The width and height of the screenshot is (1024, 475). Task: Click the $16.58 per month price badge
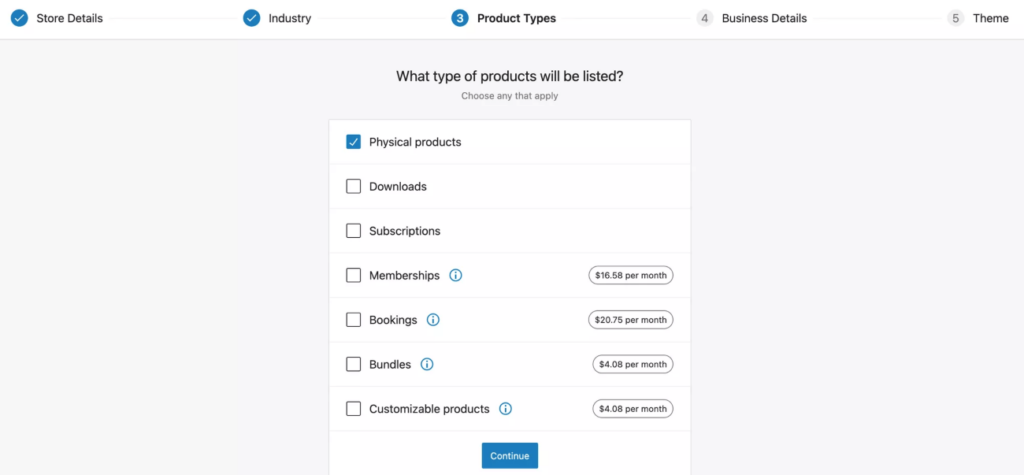coord(631,275)
